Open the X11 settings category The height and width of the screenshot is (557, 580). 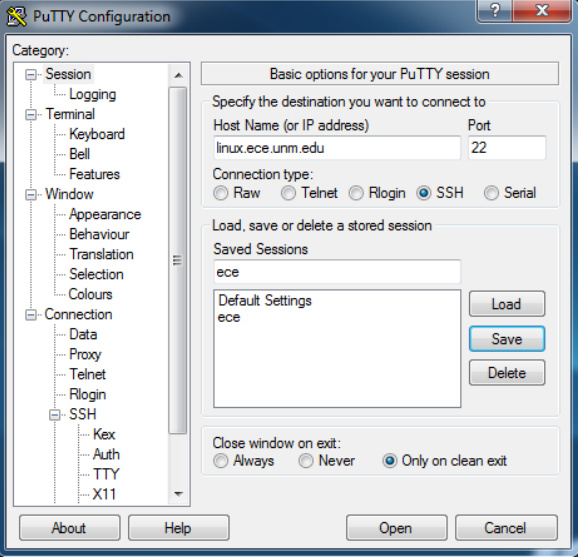(x=104, y=494)
